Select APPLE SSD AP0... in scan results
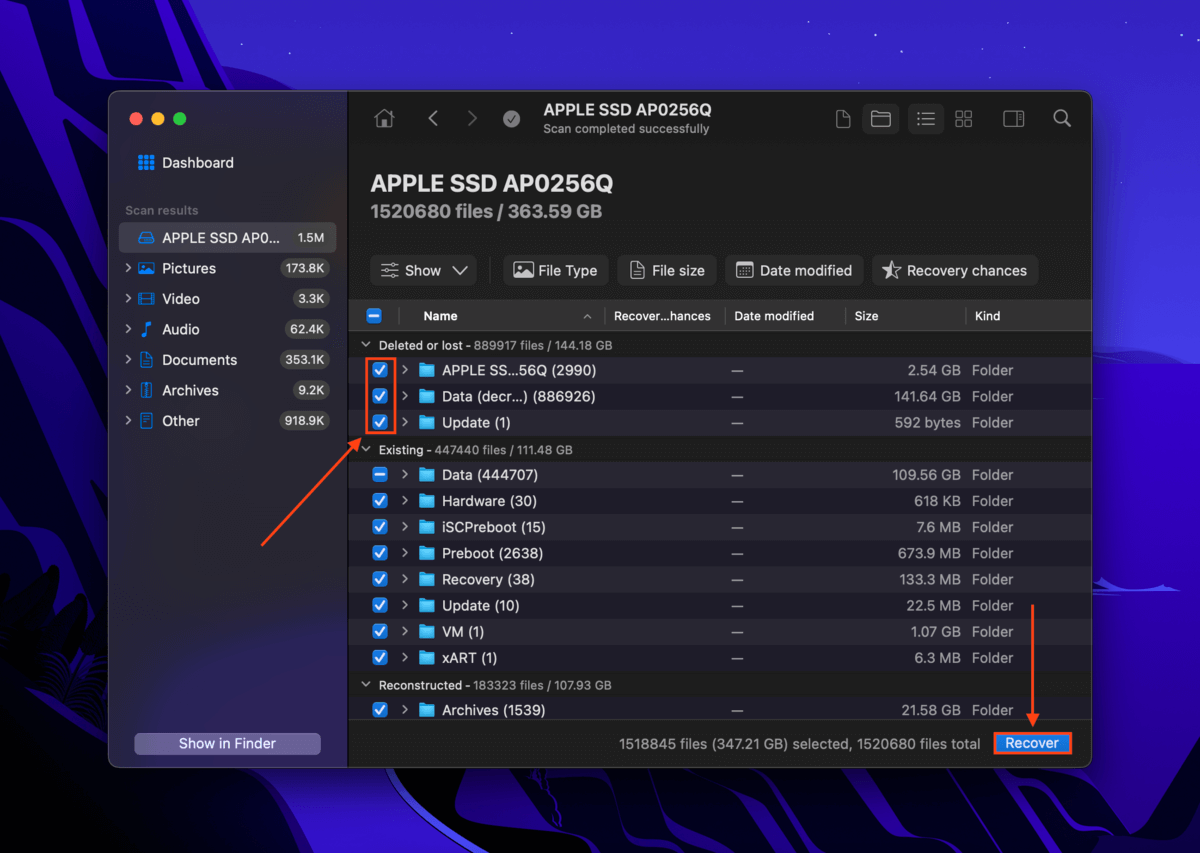 click(x=228, y=238)
